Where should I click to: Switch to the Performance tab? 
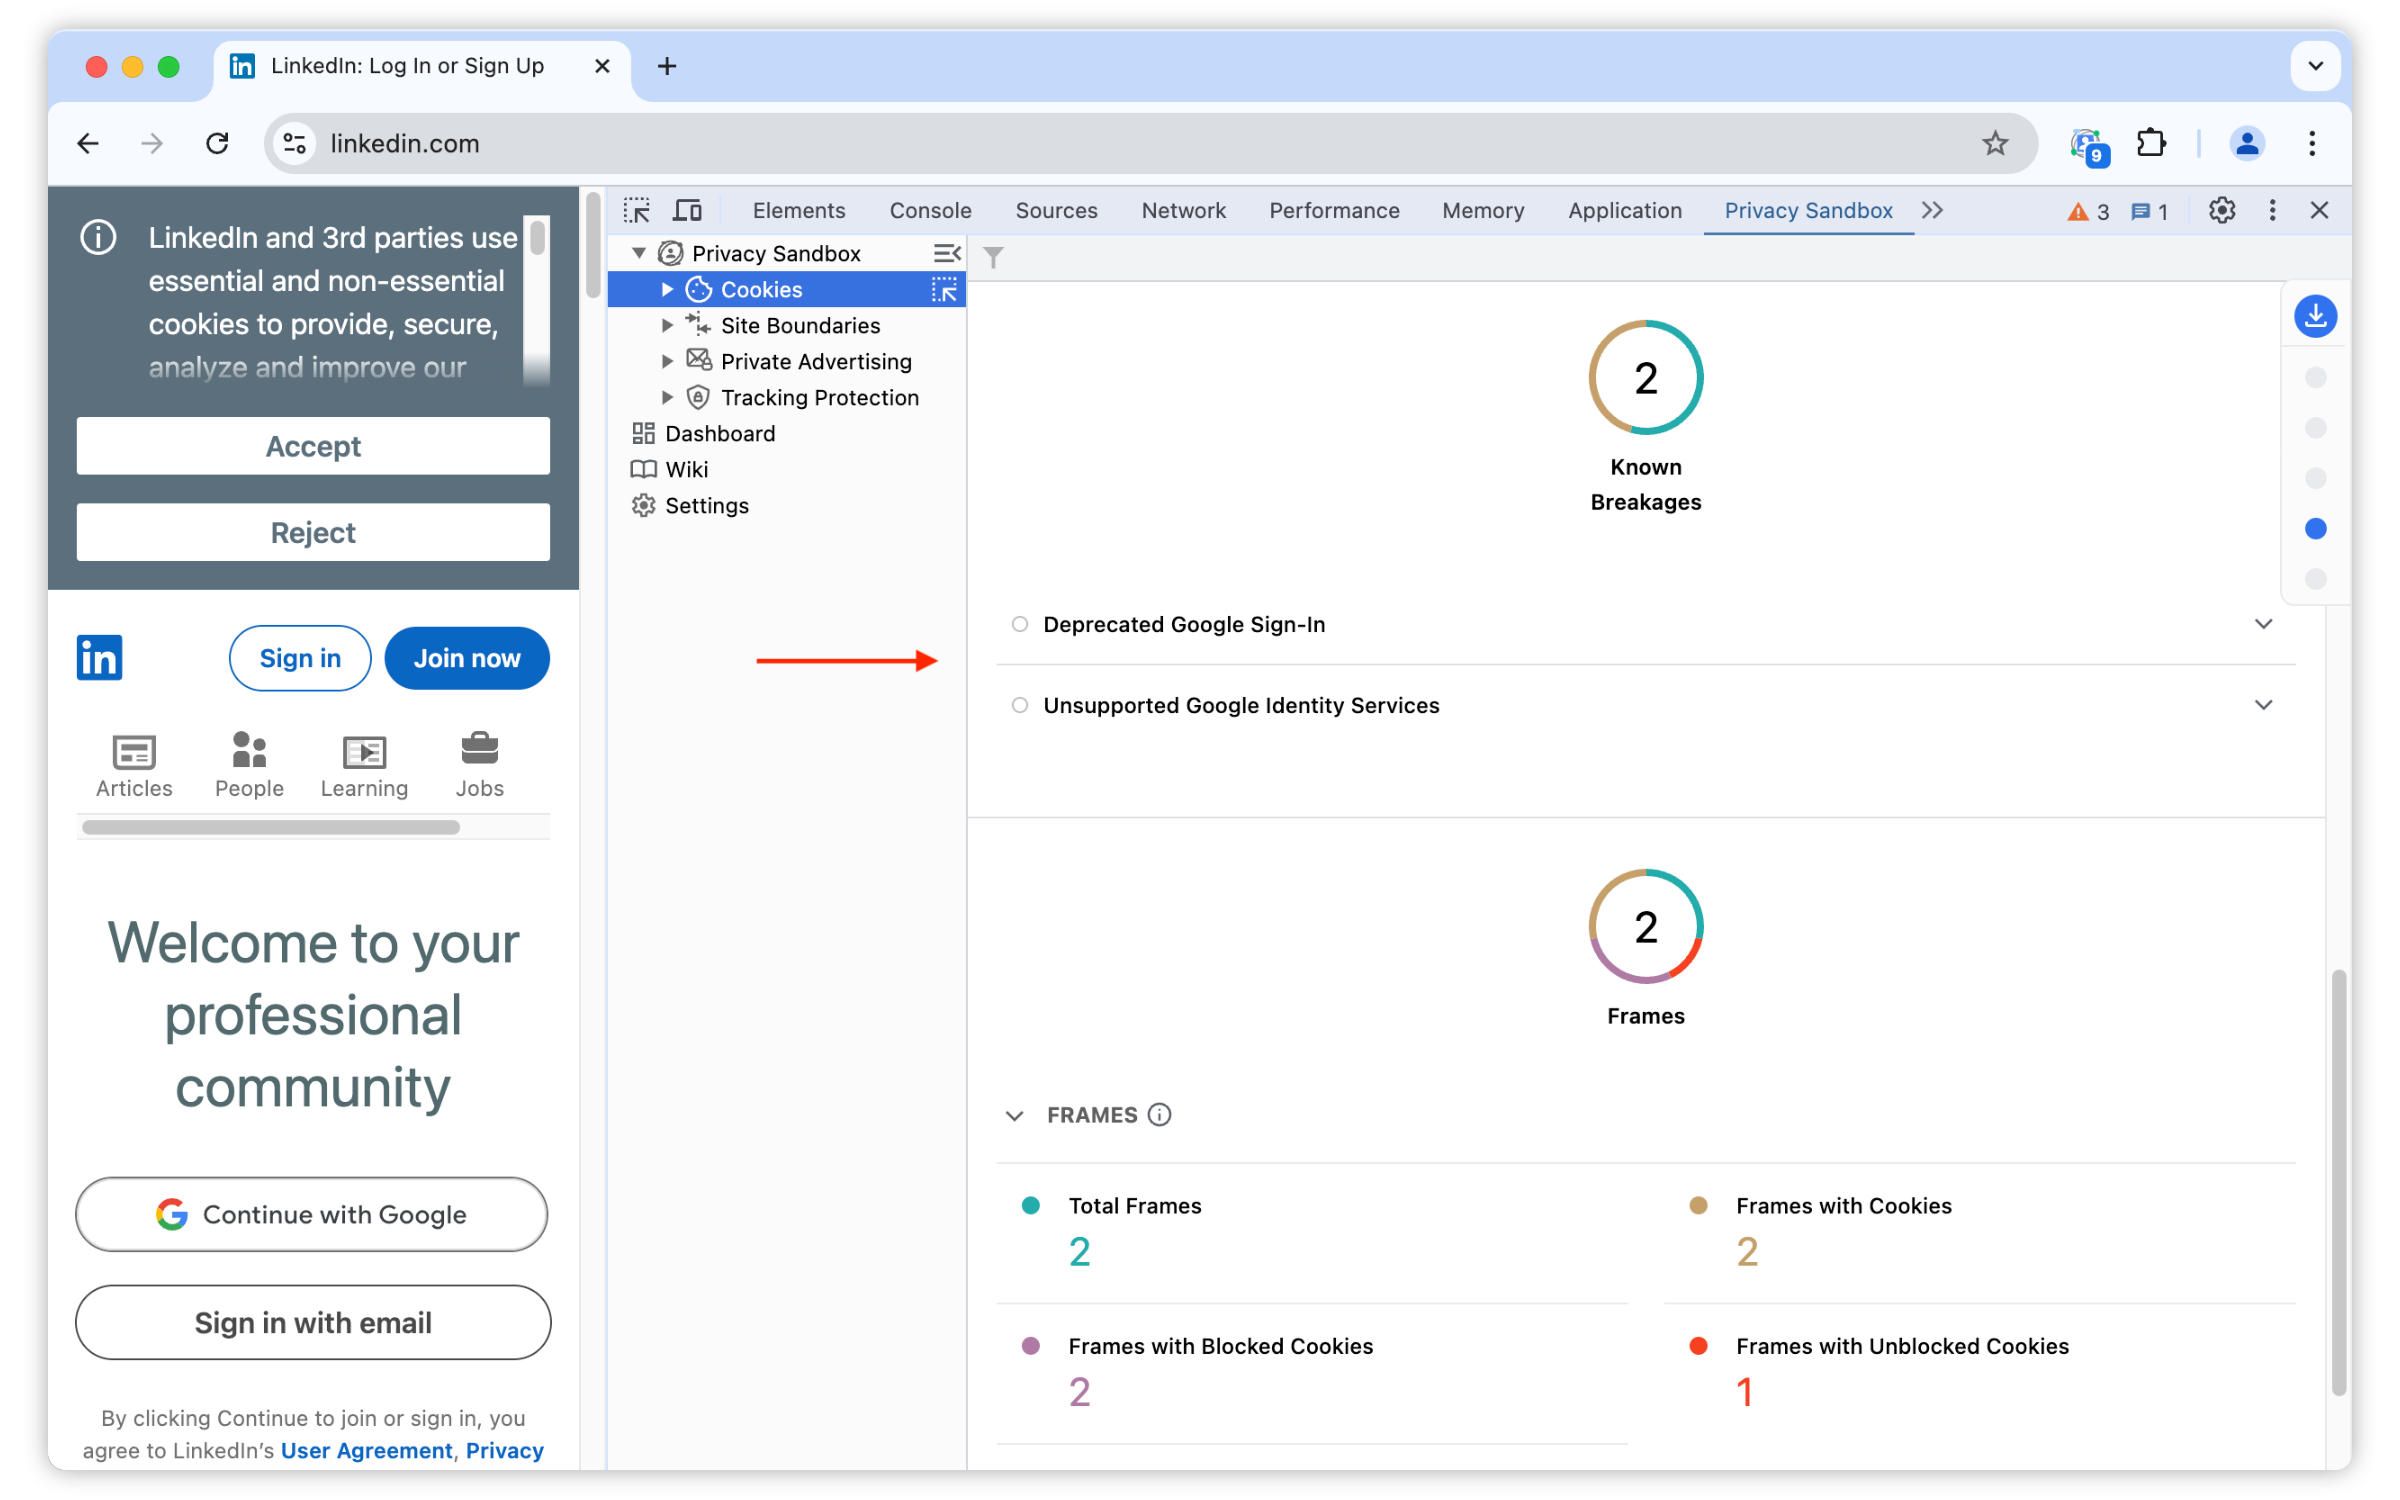pos(1334,210)
